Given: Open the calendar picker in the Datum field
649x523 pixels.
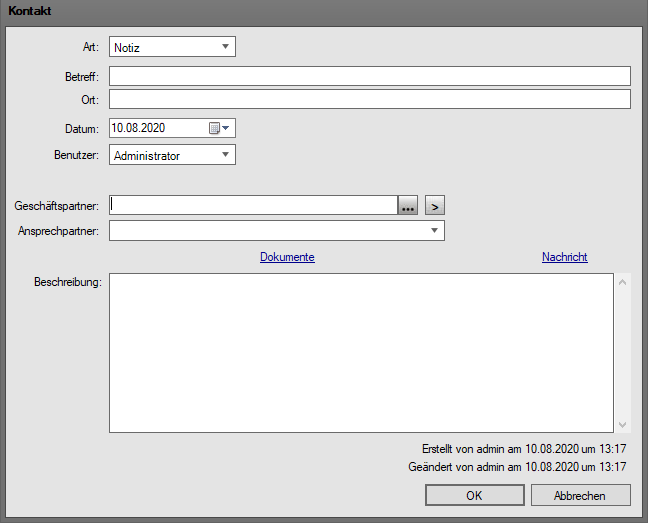Looking at the screenshot, I should tap(219, 128).
